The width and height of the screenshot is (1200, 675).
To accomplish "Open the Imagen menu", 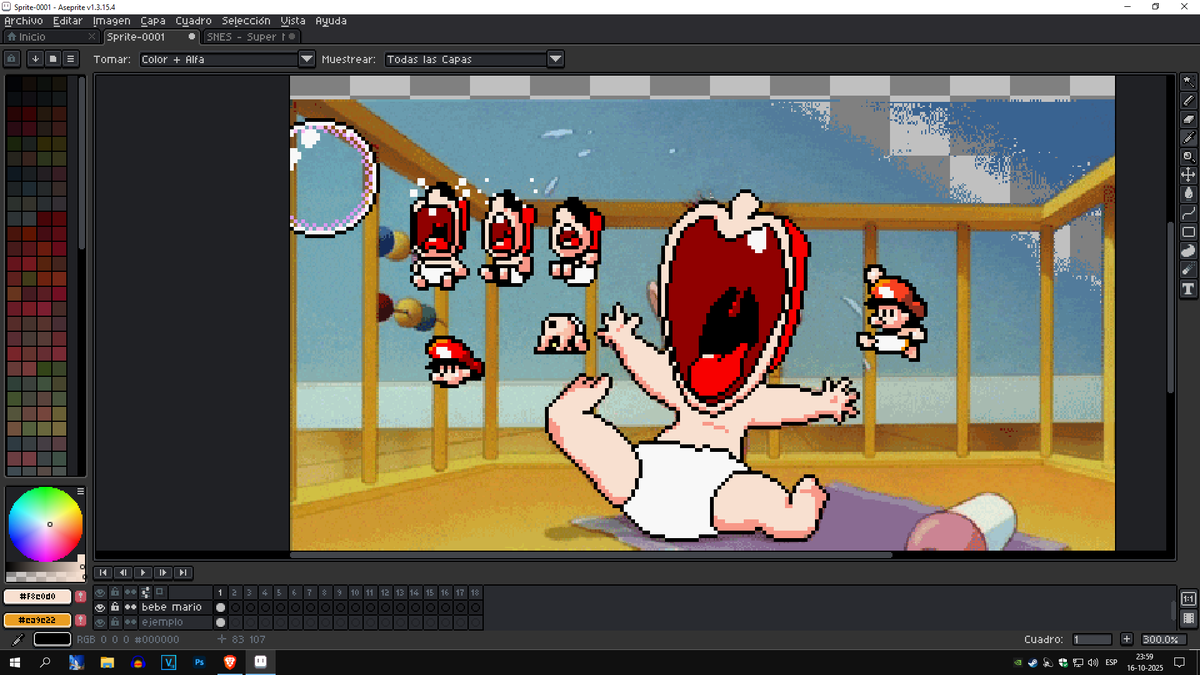I will point(112,20).
